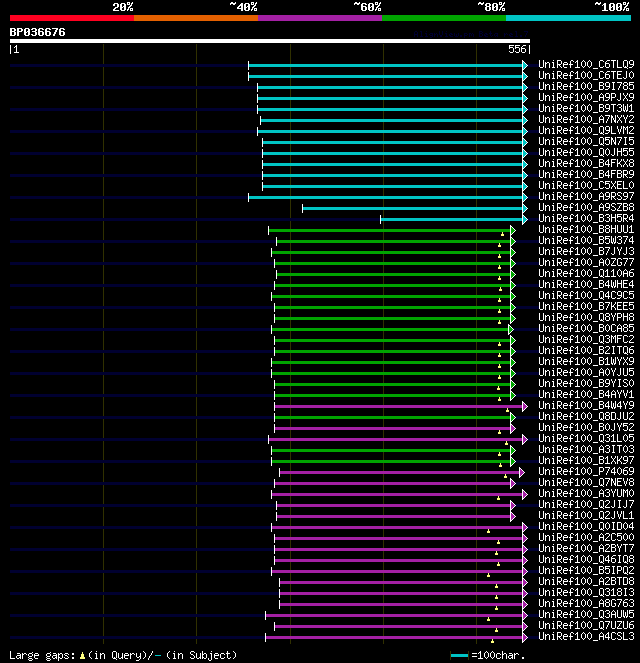
Task: Click the yellow gap marker on UniRef100_Q0ID04 row
Action: (x=488, y=531)
